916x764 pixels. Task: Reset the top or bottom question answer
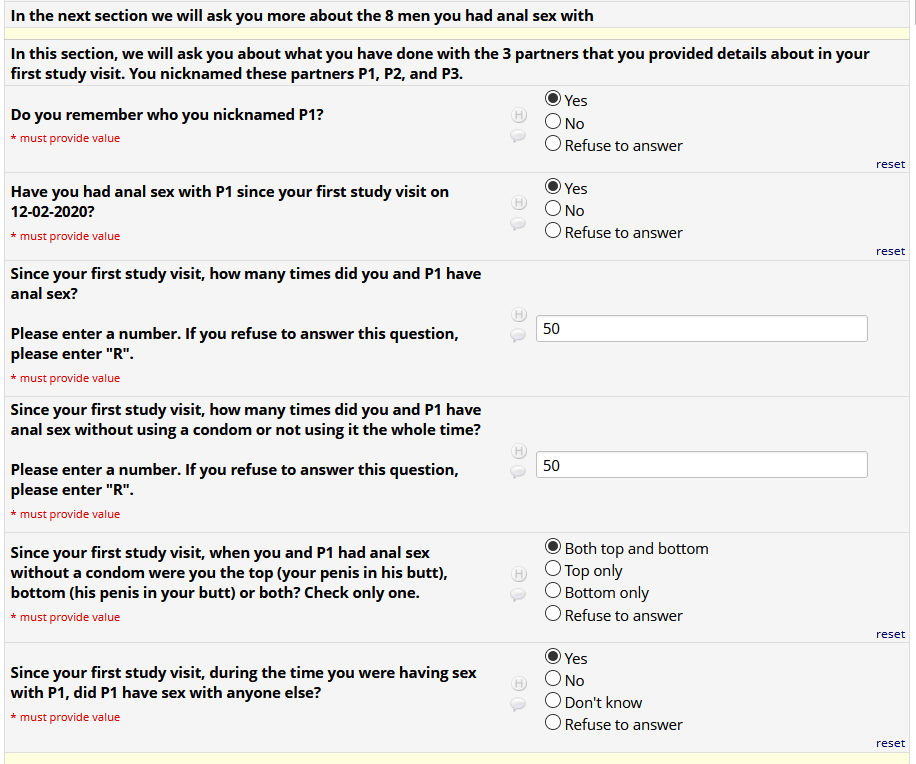890,634
